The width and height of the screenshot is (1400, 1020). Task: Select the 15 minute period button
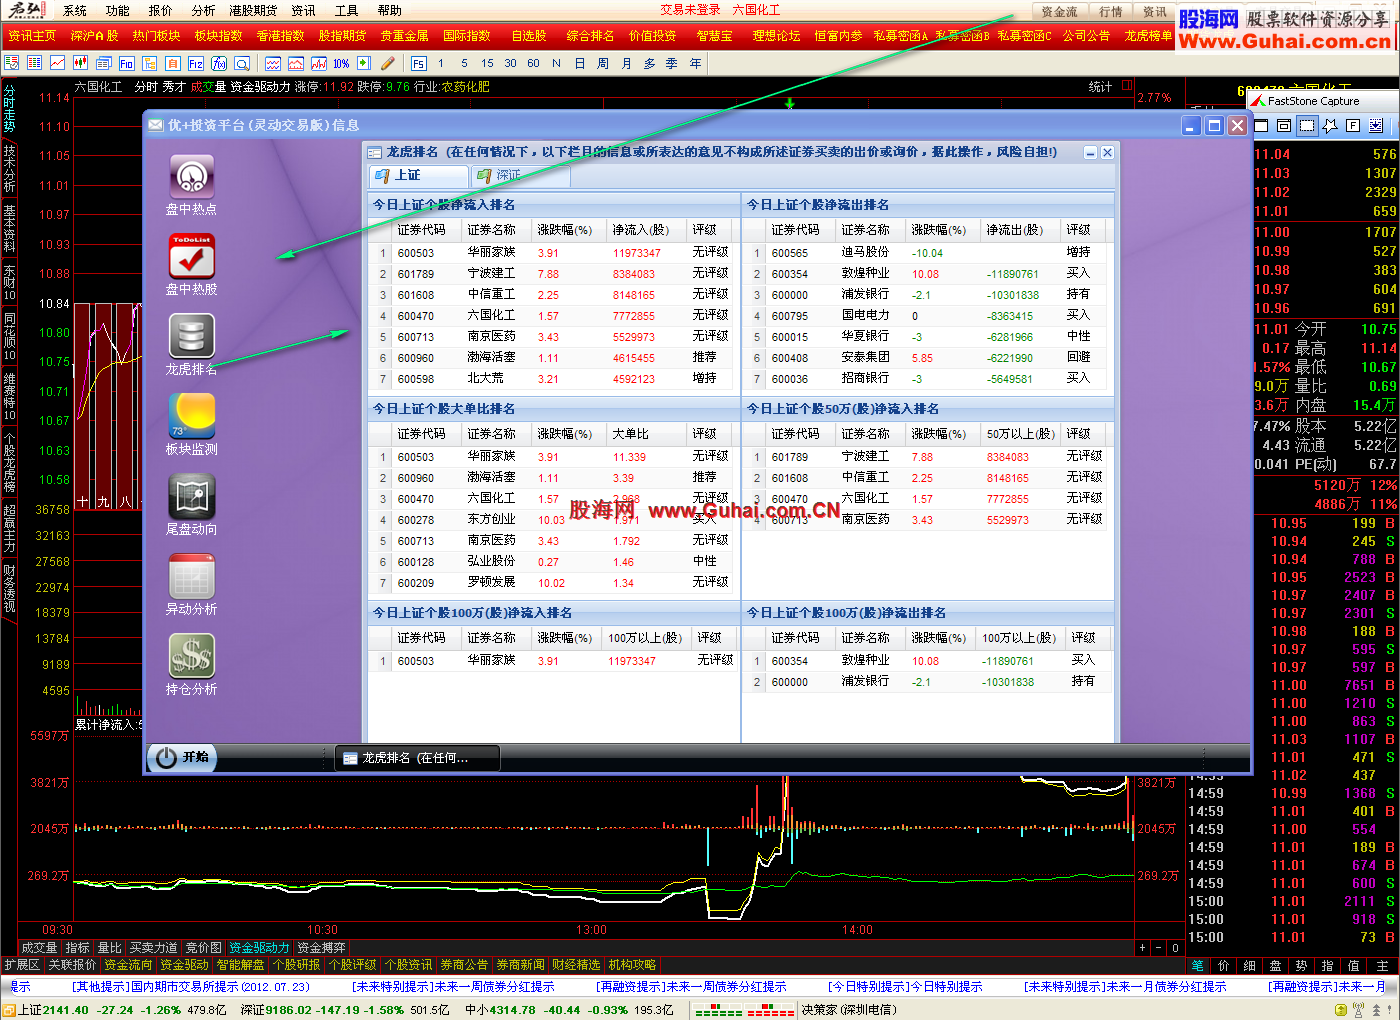pyautogui.click(x=487, y=63)
